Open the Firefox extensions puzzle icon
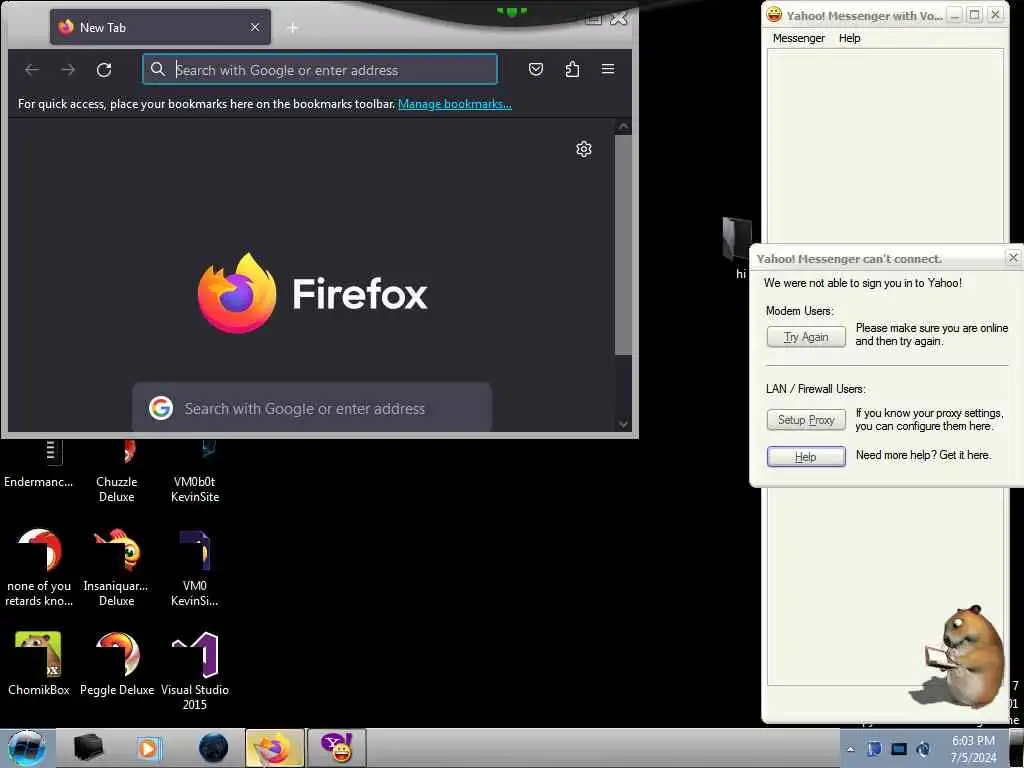 click(x=572, y=69)
